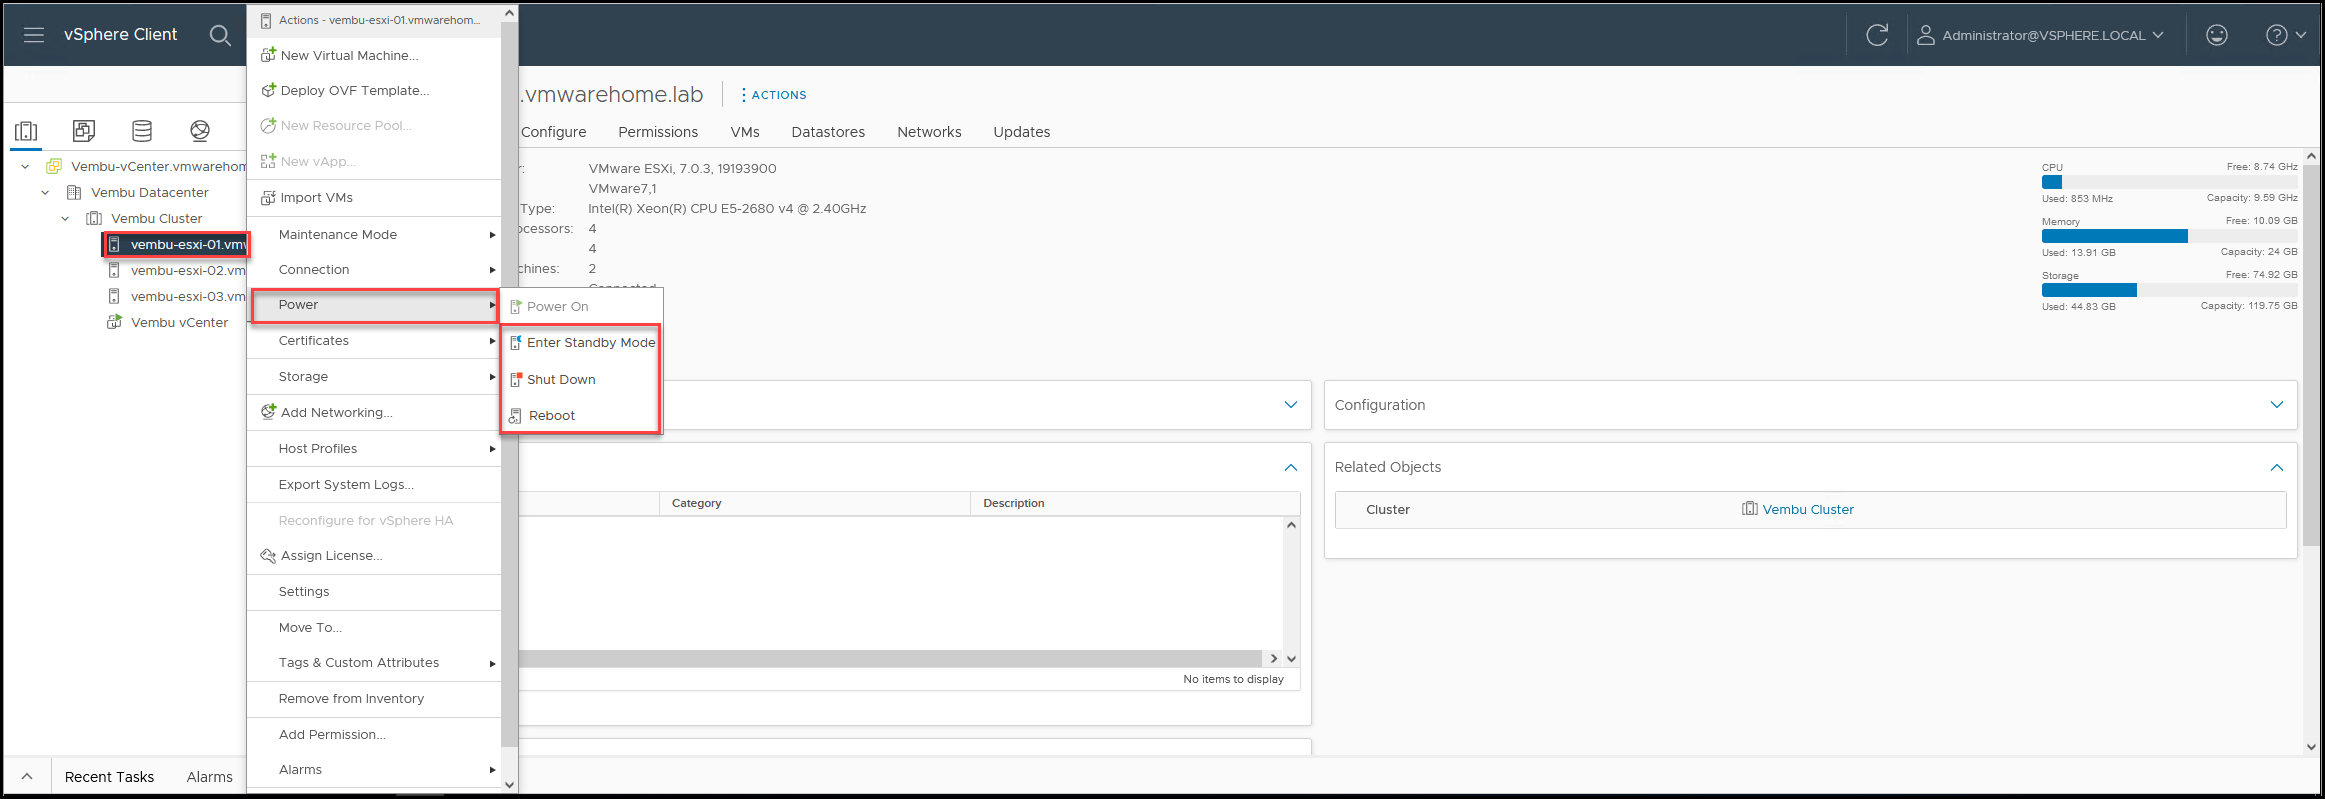This screenshot has height=799, width=2325.
Task: Collapse the Related Objects panel
Action: [2277, 467]
